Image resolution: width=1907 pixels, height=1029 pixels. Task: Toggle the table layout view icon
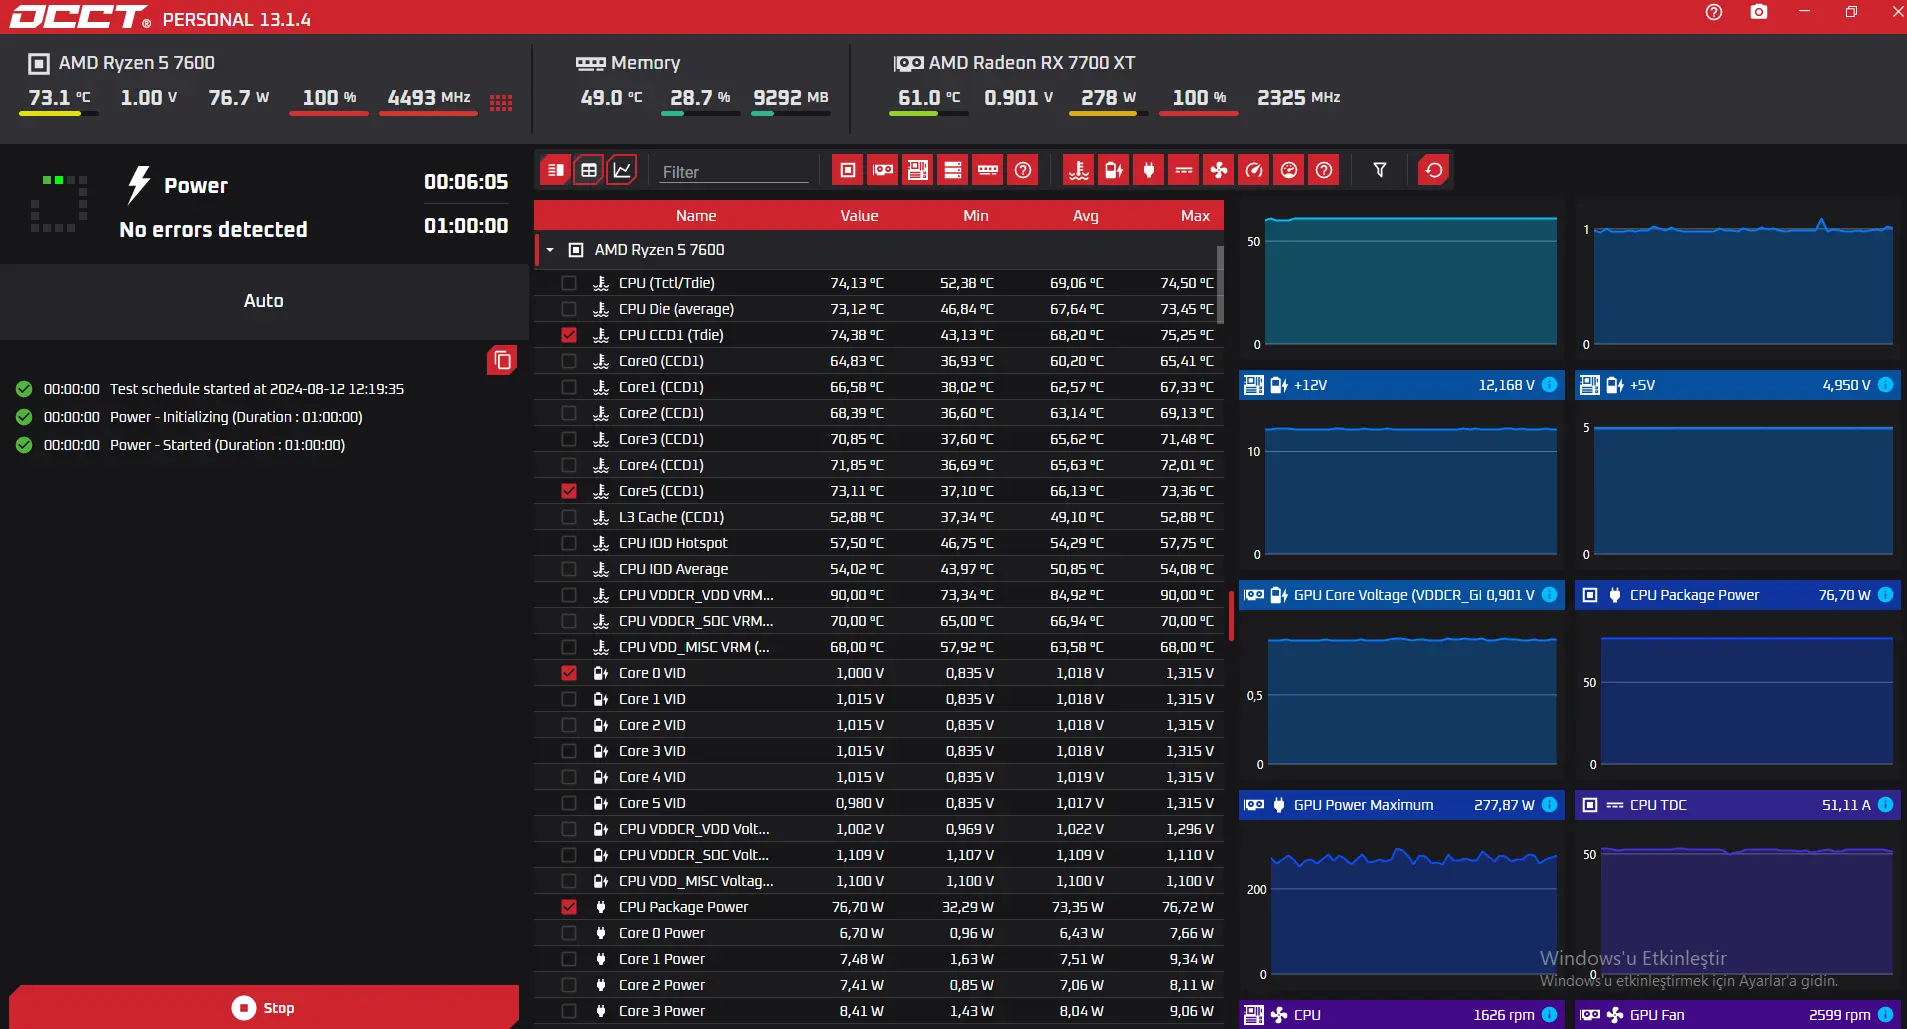(589, 170)
